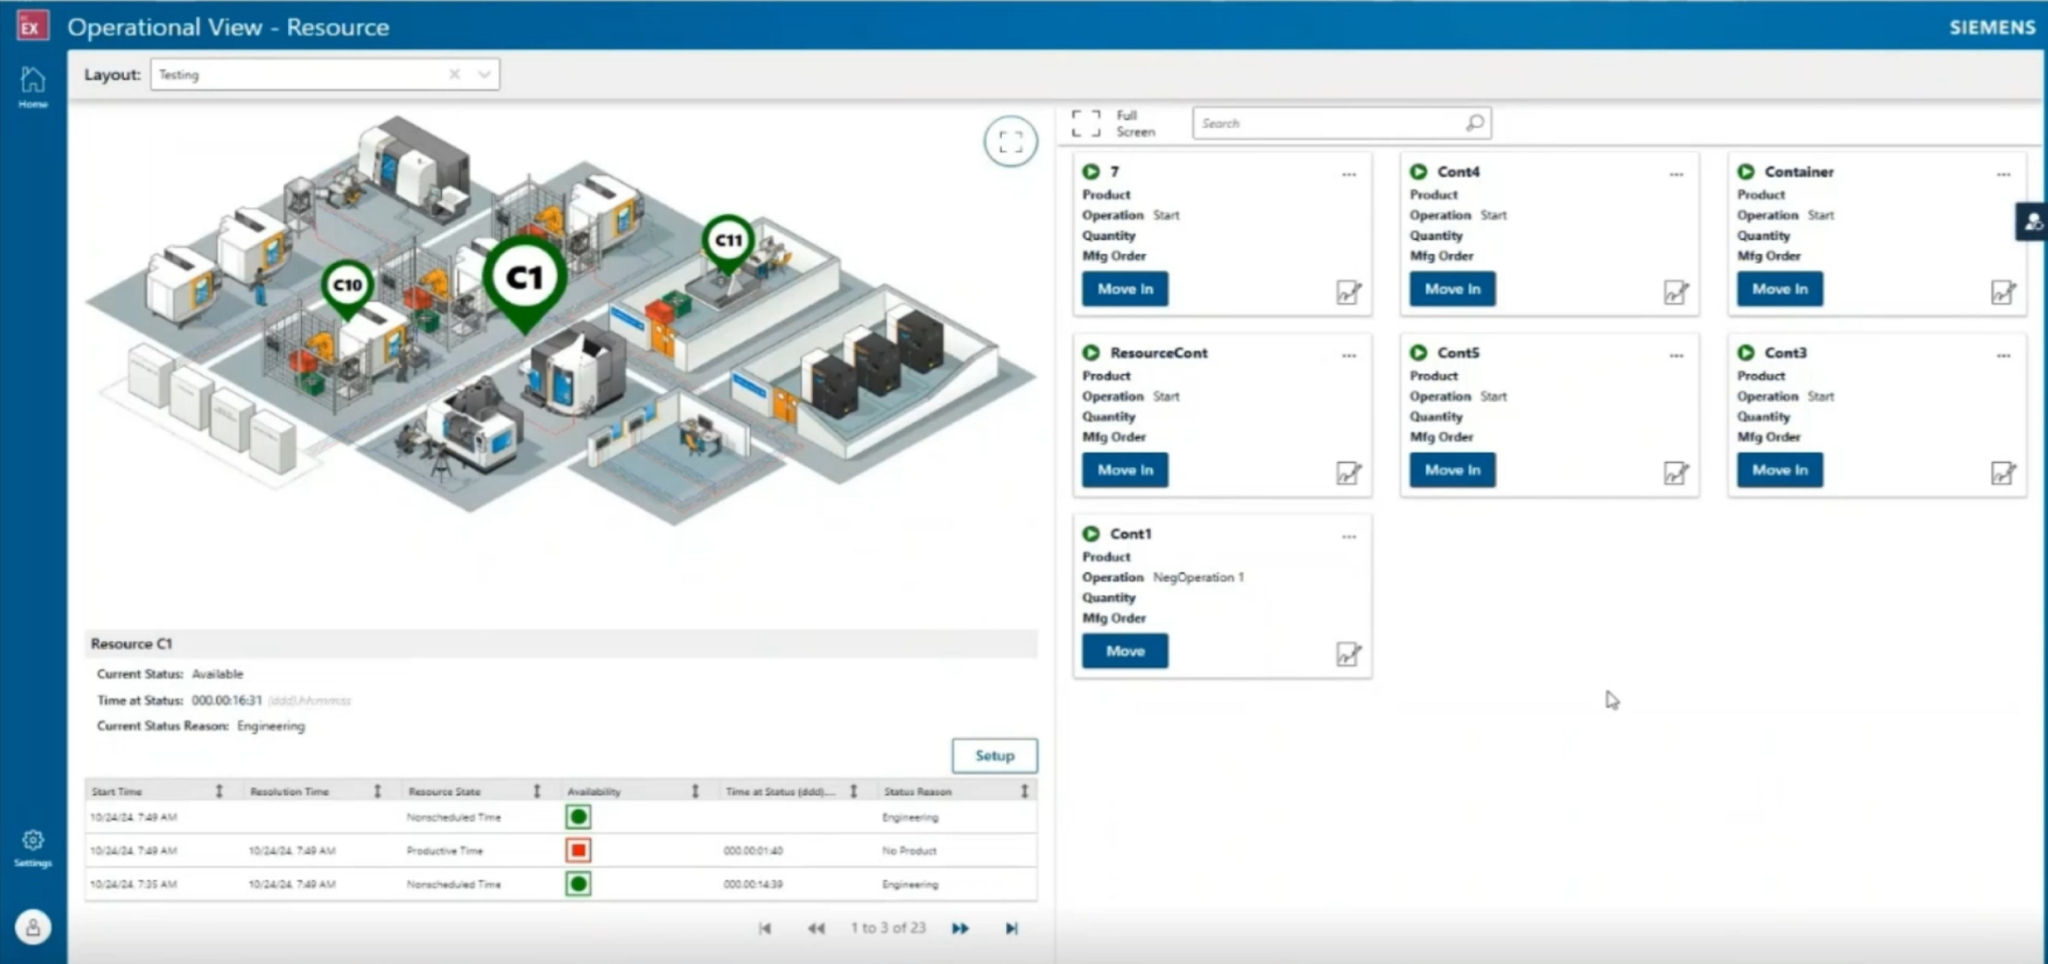Image resolution: width=2048 pixels, height=964 pixels.
Task: Jump to the last page using the pagination icon
Action: (1011, 928)
